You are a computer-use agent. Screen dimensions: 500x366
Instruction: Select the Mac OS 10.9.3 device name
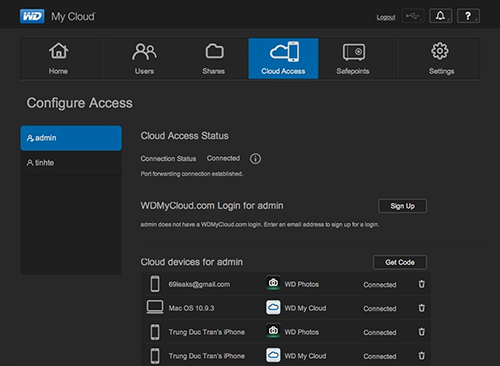point(191,308)
